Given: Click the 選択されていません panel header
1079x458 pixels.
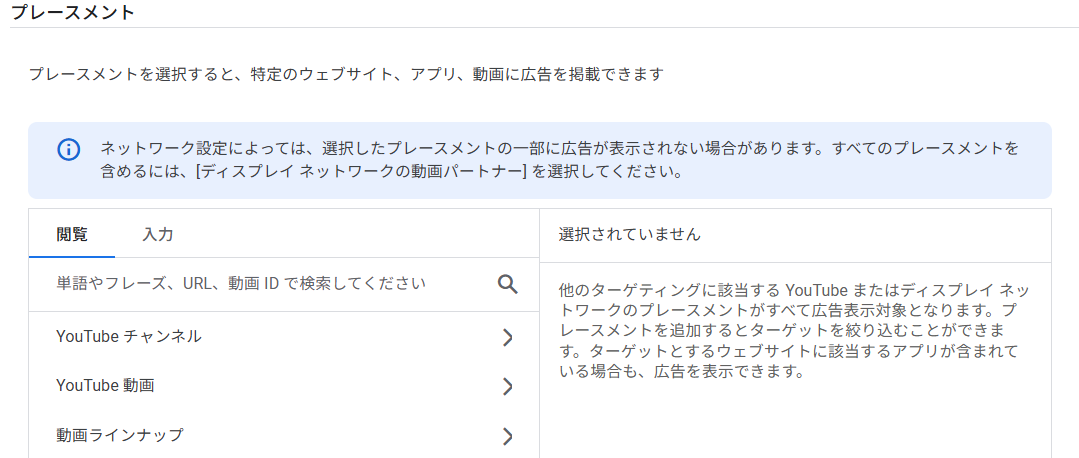Looking at the screenshot, I should tap(630, 235).
